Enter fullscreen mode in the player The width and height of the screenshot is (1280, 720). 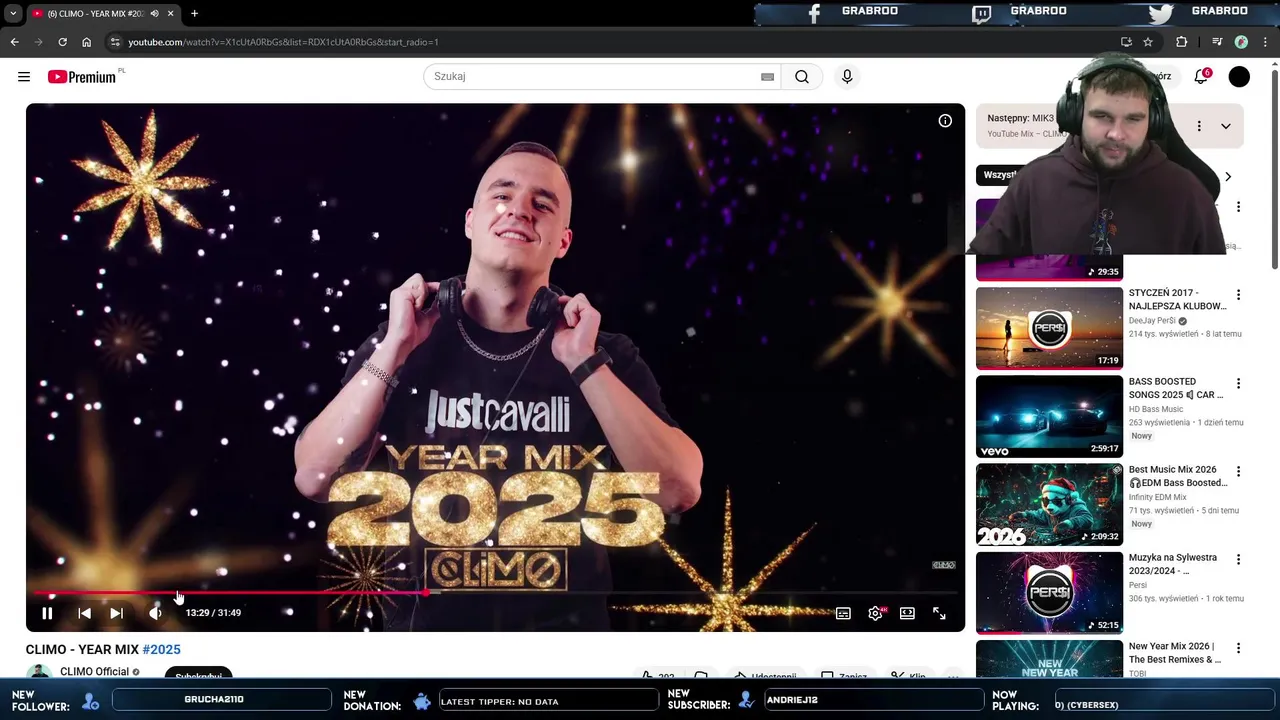click(x=939, y=613)
